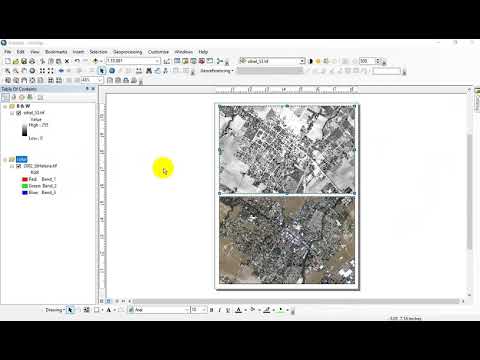The image size is (480, 360).
Task: Select the Zoom In tool
Action: 7,71
